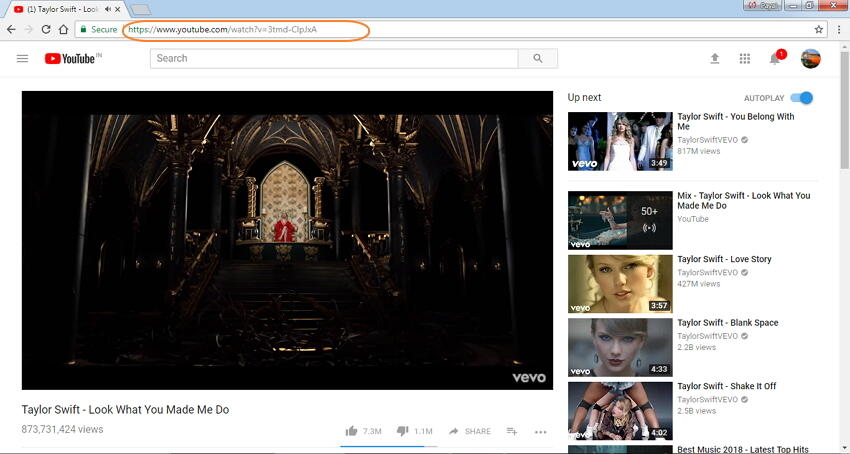Viewport: 850px width, 454px height.
Task: Visit TaylorSwiftVEVO channel under Blank Space
Action: (707, 336)
